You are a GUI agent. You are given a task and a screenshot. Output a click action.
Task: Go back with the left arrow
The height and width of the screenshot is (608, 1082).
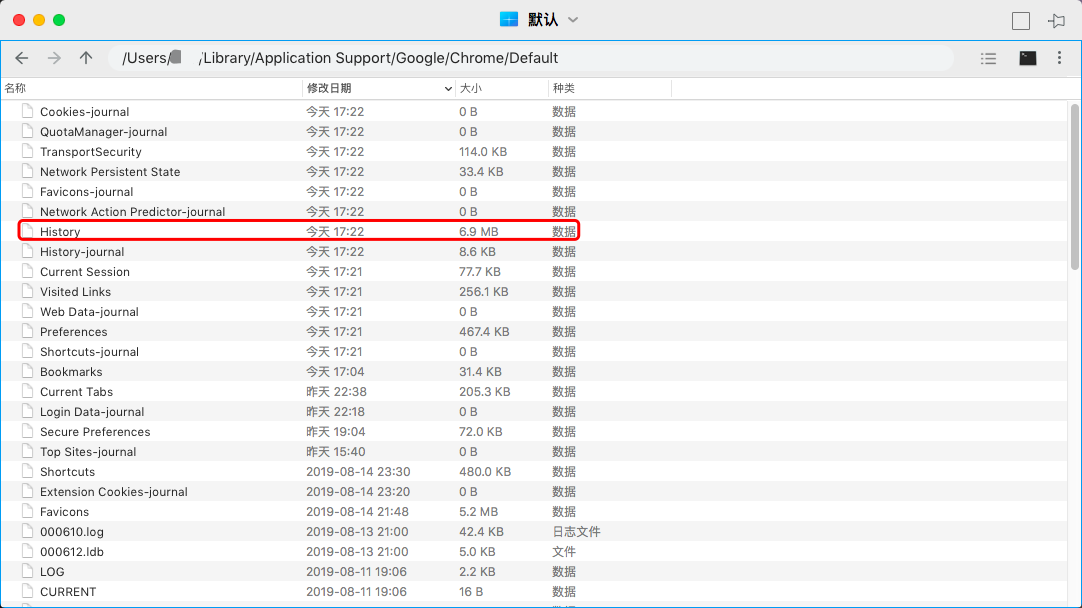(21, 58)
